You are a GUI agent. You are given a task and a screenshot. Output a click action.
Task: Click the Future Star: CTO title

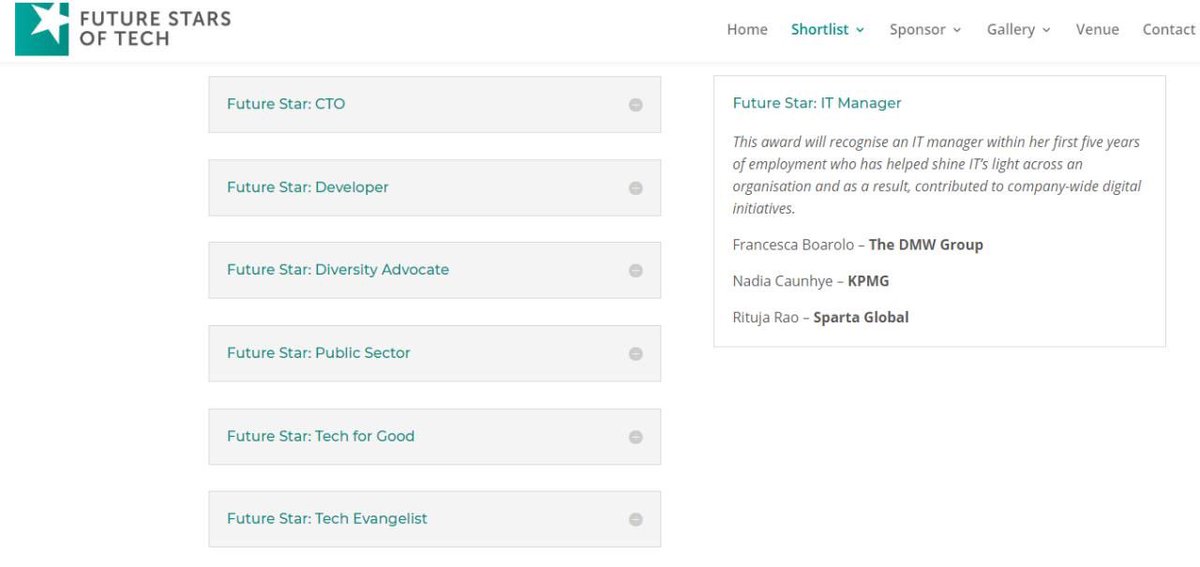[286, 104]
